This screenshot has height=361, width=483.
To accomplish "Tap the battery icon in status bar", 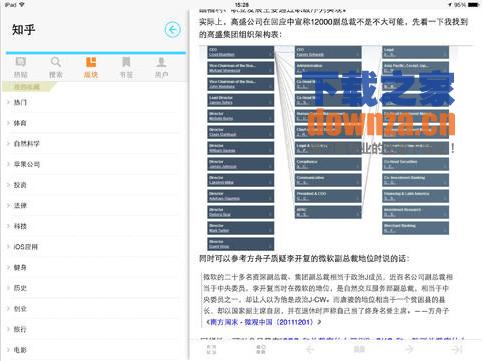I will pyautogui.click(x=474, y=5).
